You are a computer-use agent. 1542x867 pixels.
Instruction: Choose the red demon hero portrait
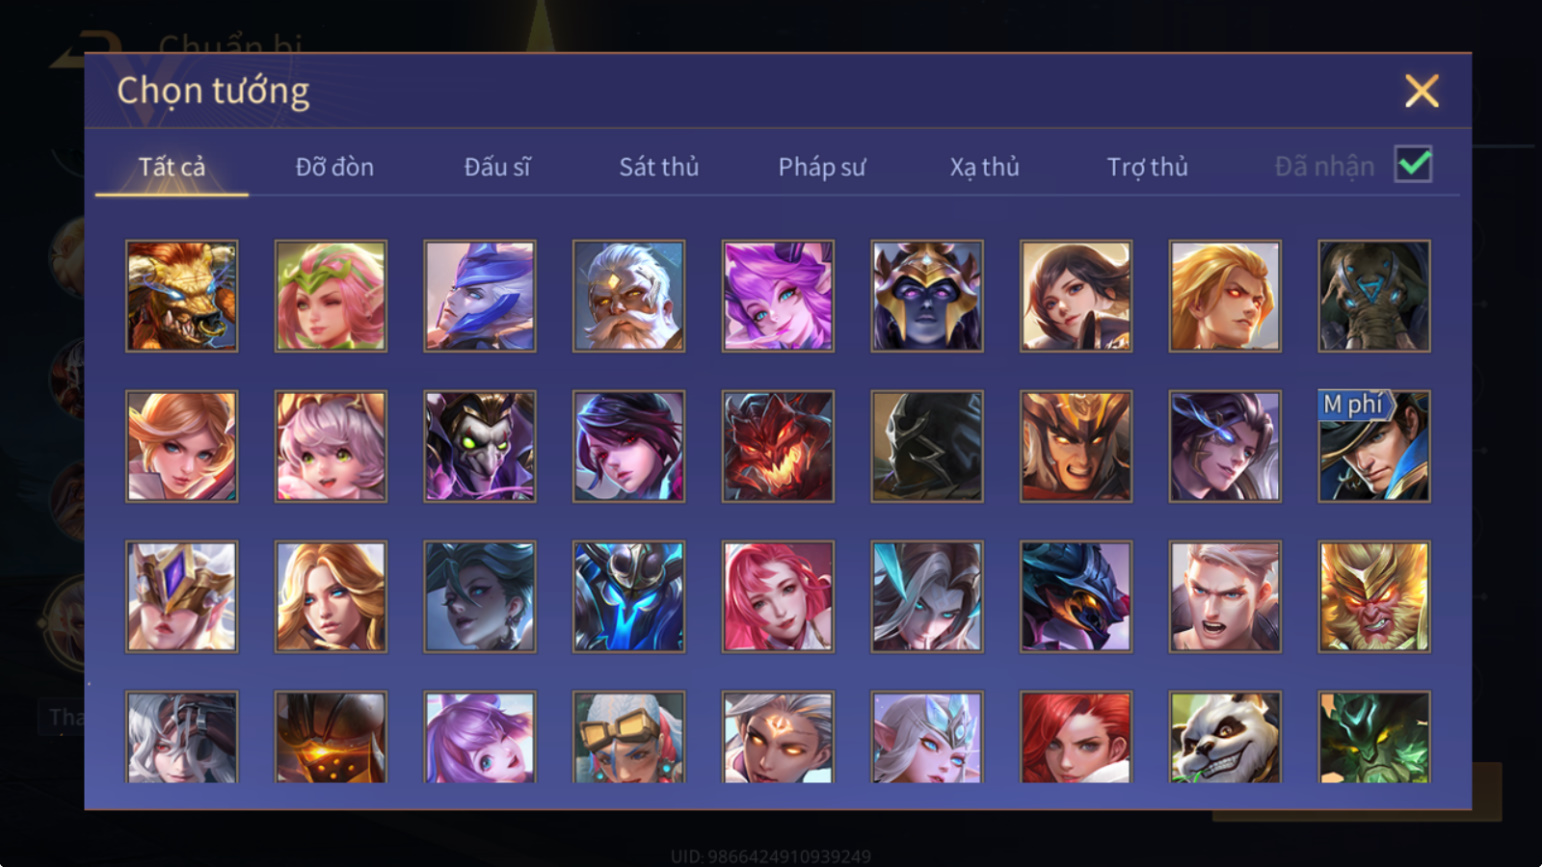[777, 446]
